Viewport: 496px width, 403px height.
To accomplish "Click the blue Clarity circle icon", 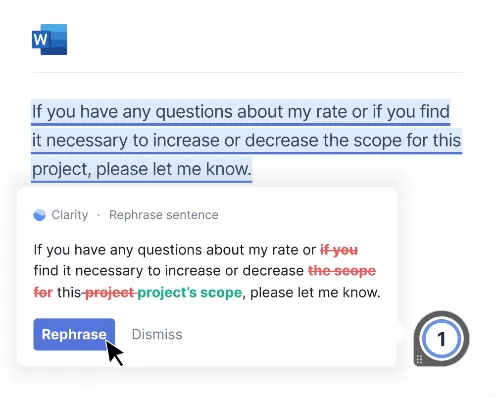I will pyautogui.click(x=39, y=215).
